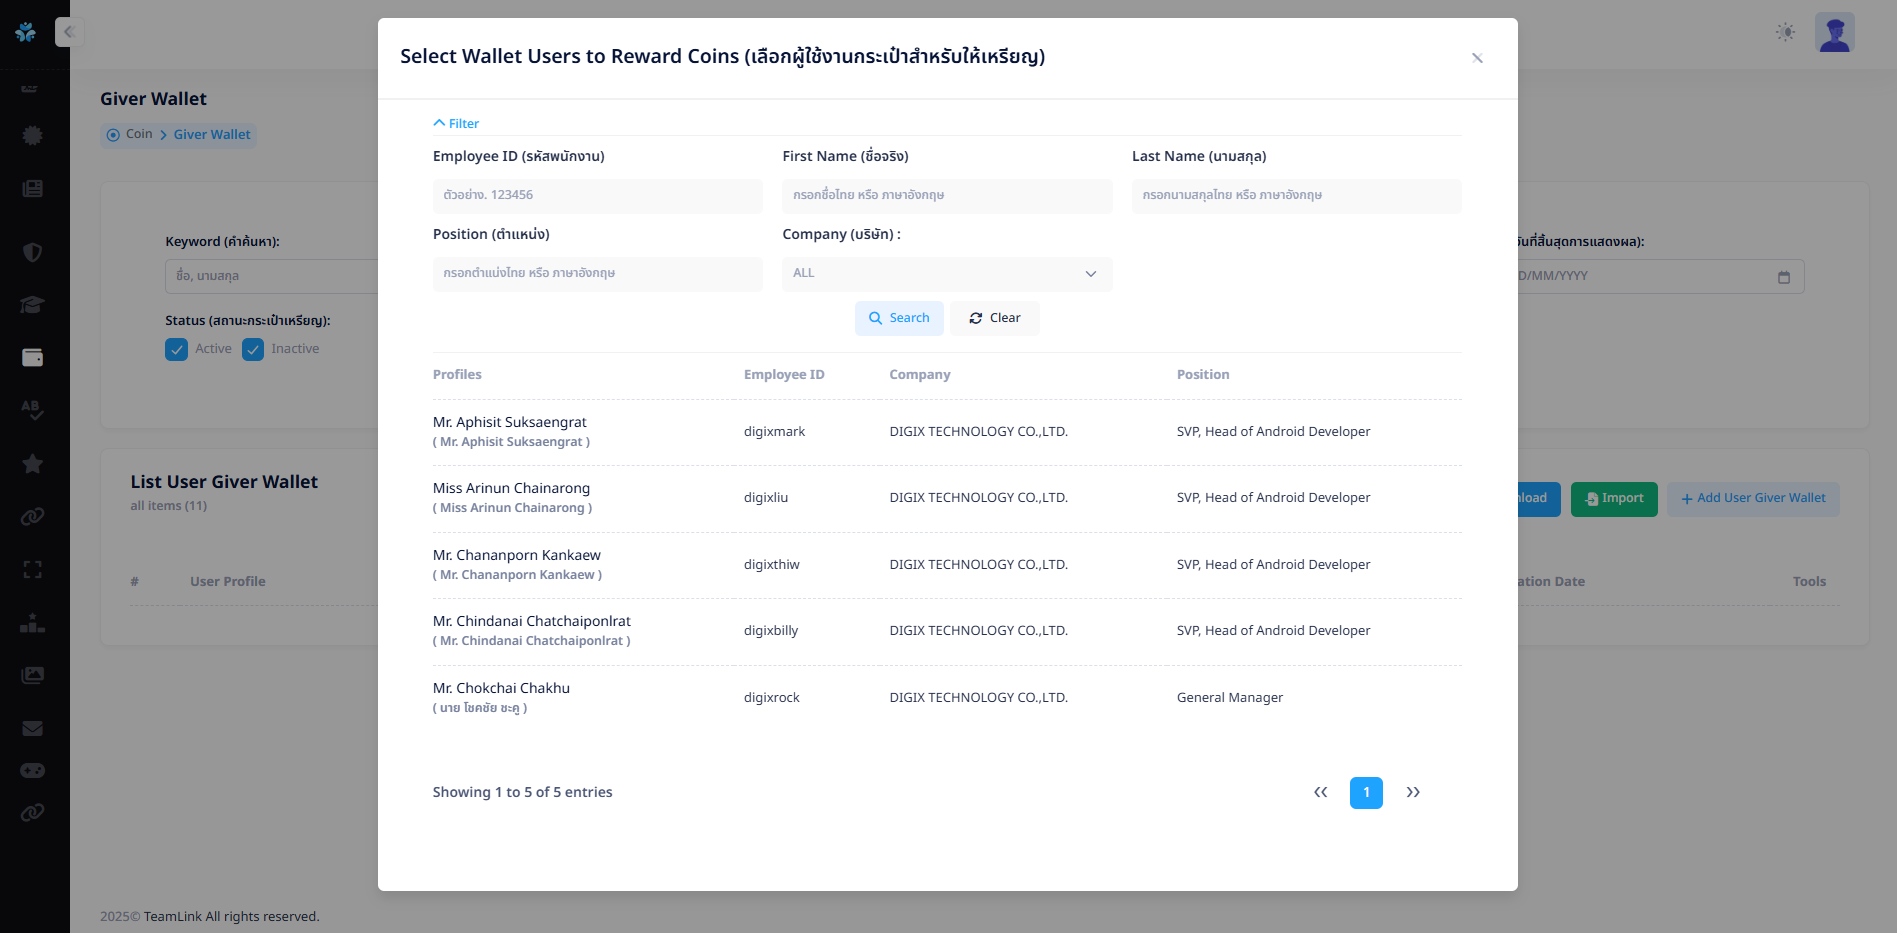Image resolution: width=1897 pixels, height=933 pixels.
Task: Click the Search button
Action: 898,318
